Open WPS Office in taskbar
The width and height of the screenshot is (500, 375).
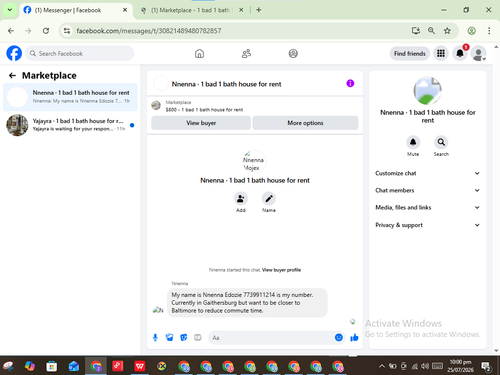(x=140, y=366)
